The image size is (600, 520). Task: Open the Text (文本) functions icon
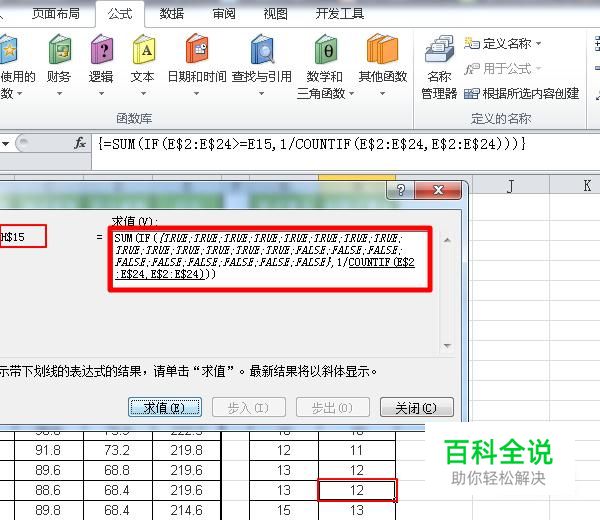pyautogui.click(x=143, y=49)
